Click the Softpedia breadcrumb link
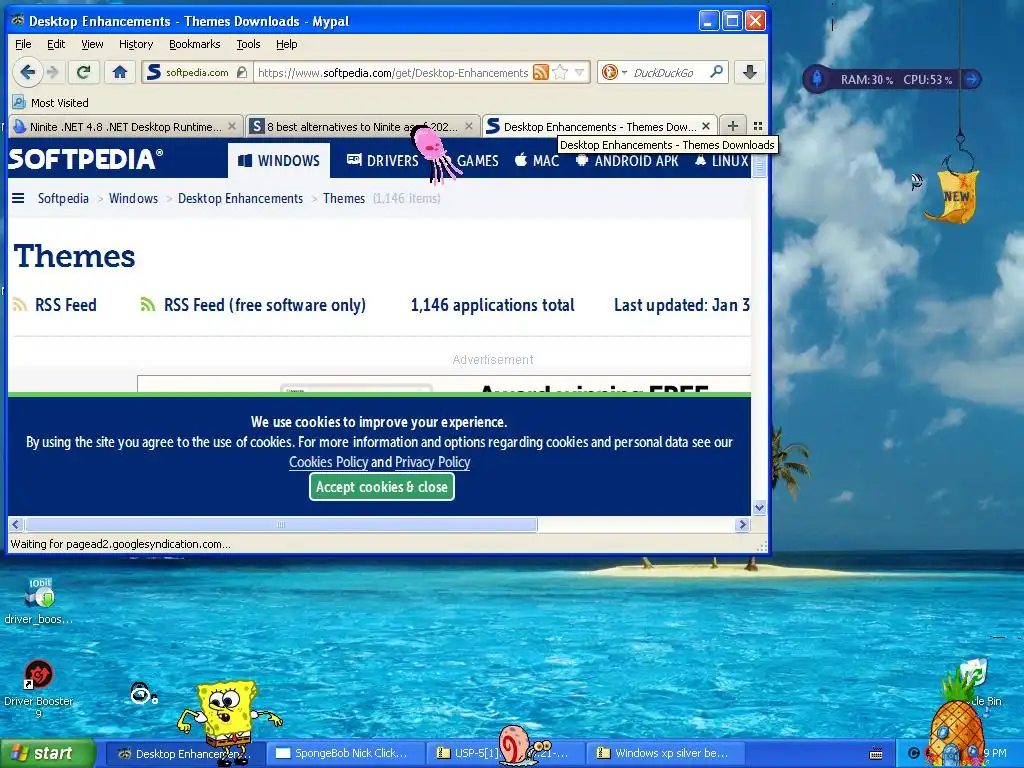 pyautogui.click(x=63, y=199)
